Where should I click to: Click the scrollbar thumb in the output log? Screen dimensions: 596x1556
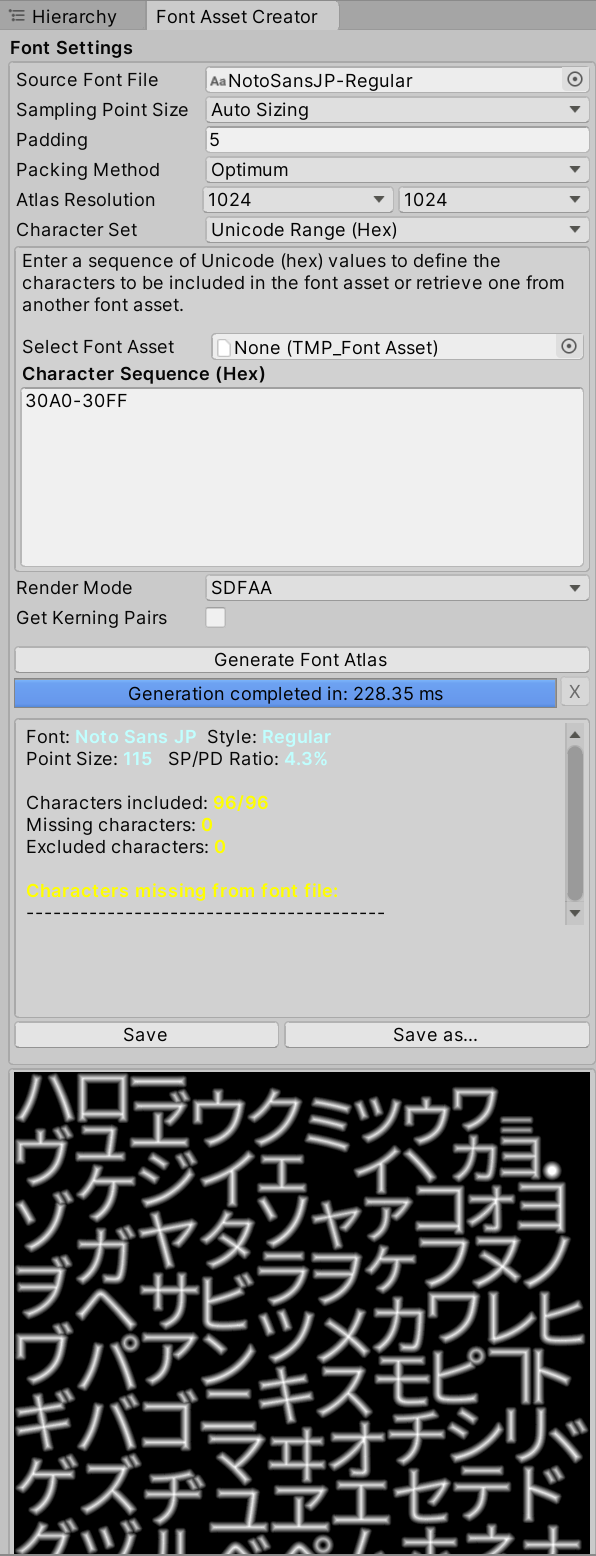pyautogui.click(x=574, y=823)
